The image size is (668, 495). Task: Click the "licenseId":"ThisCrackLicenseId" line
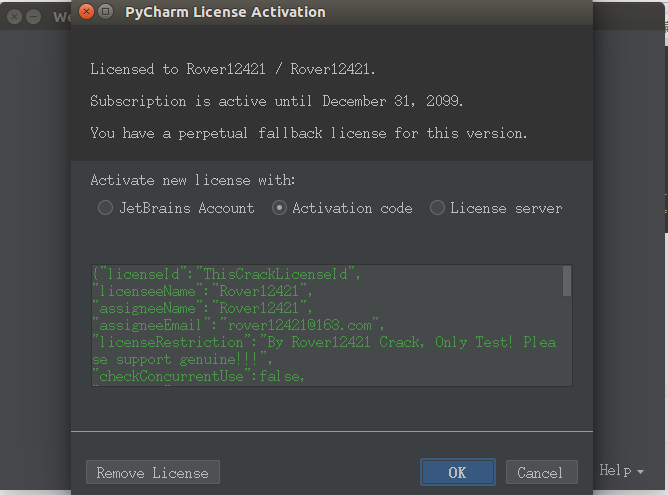point(226,274)
